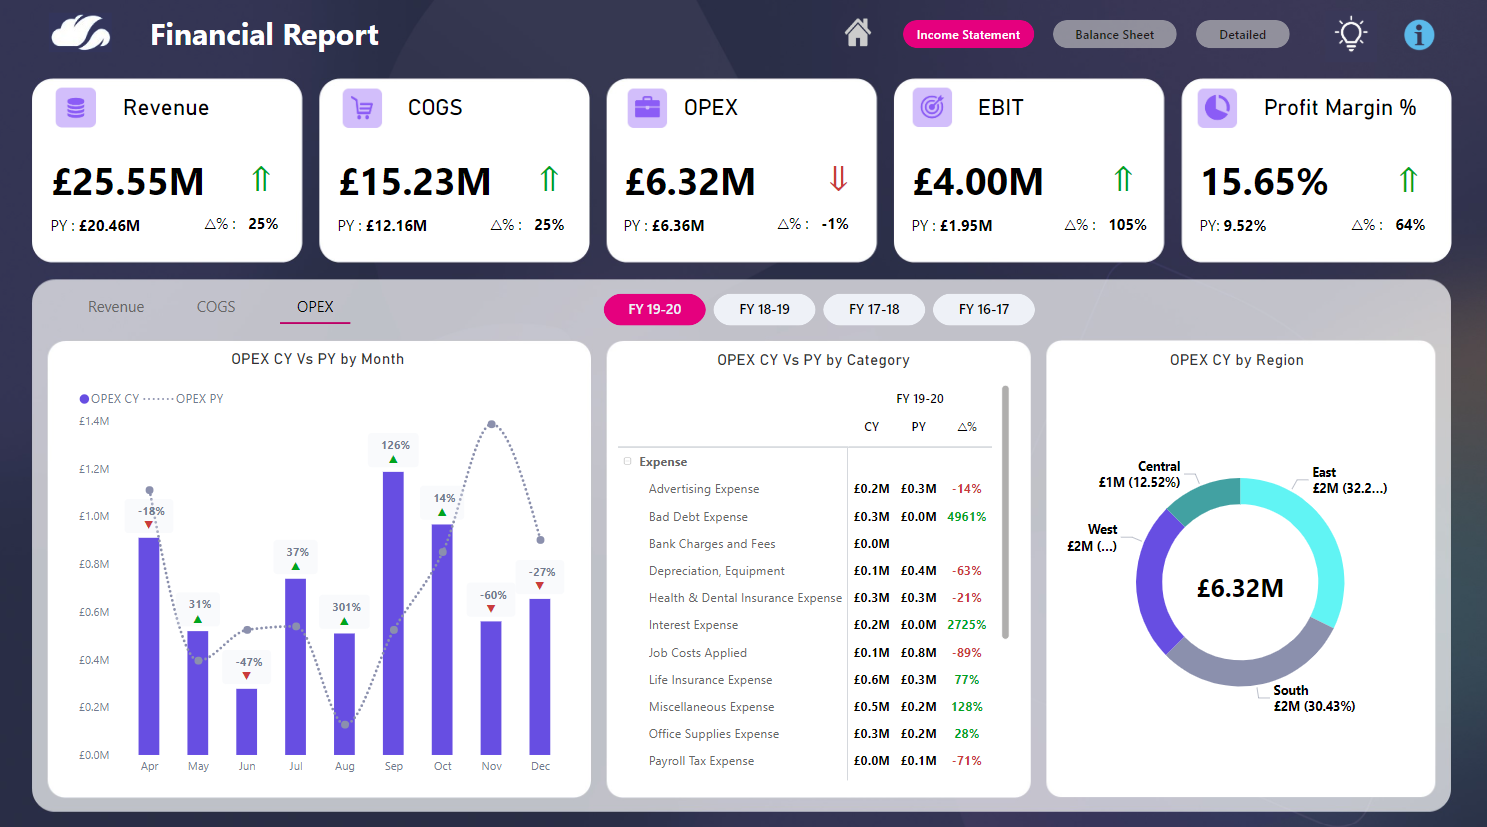Click the 2725% value in table

point(967,625)
